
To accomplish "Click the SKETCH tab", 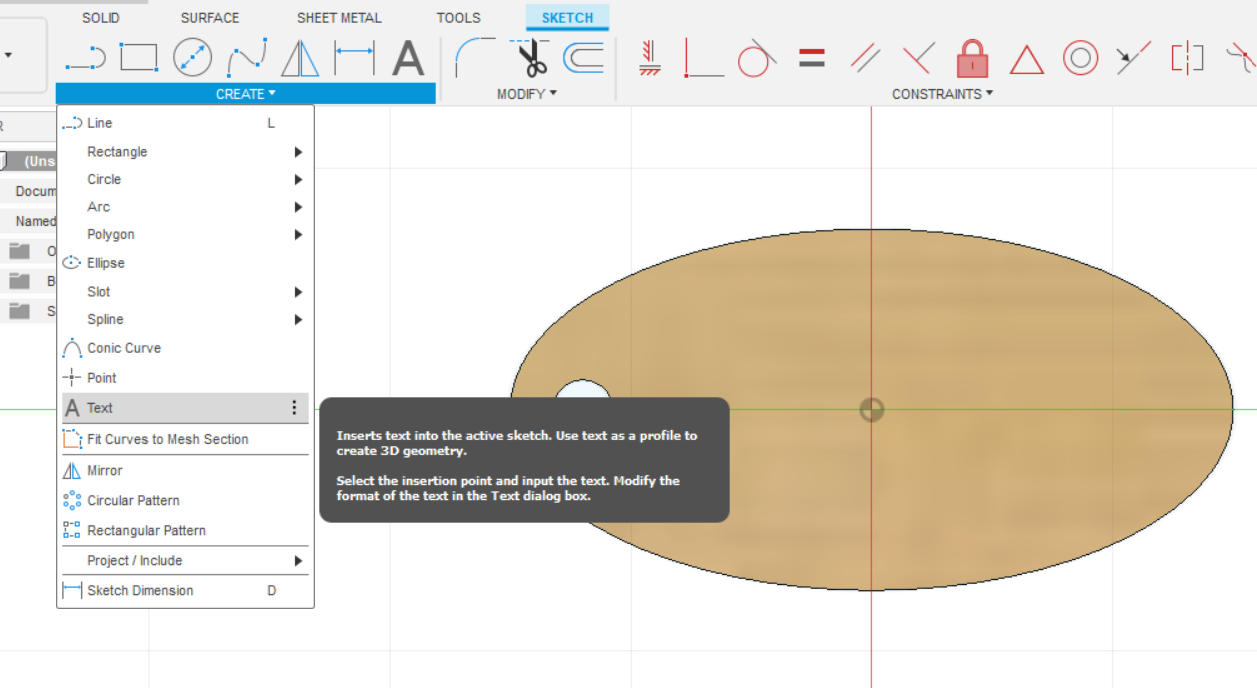I will point(567,18).
